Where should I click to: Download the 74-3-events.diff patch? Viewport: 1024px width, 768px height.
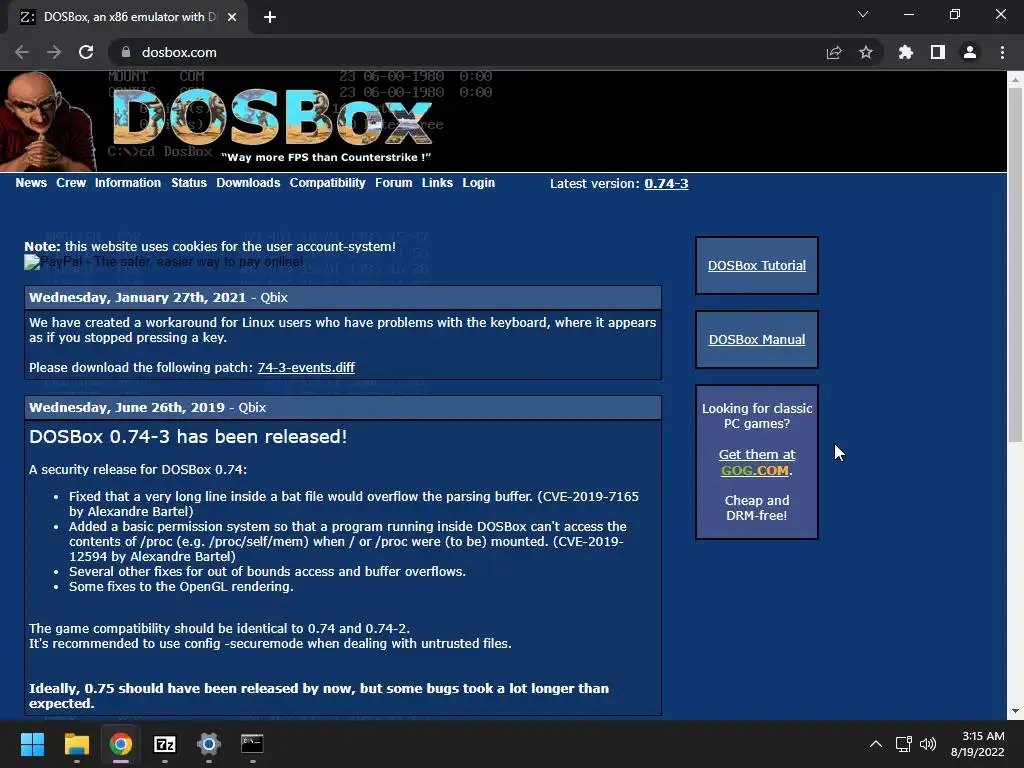tap(306, 368)
